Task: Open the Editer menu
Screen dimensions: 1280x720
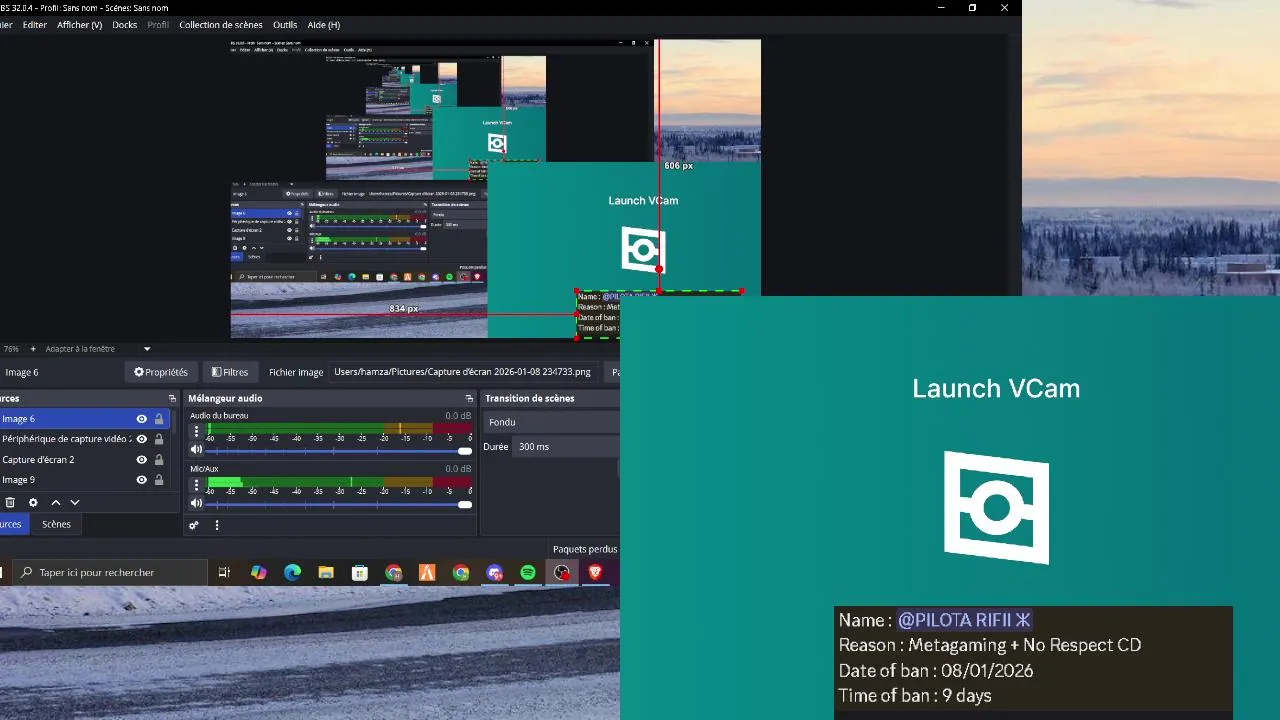Action: 35,25
